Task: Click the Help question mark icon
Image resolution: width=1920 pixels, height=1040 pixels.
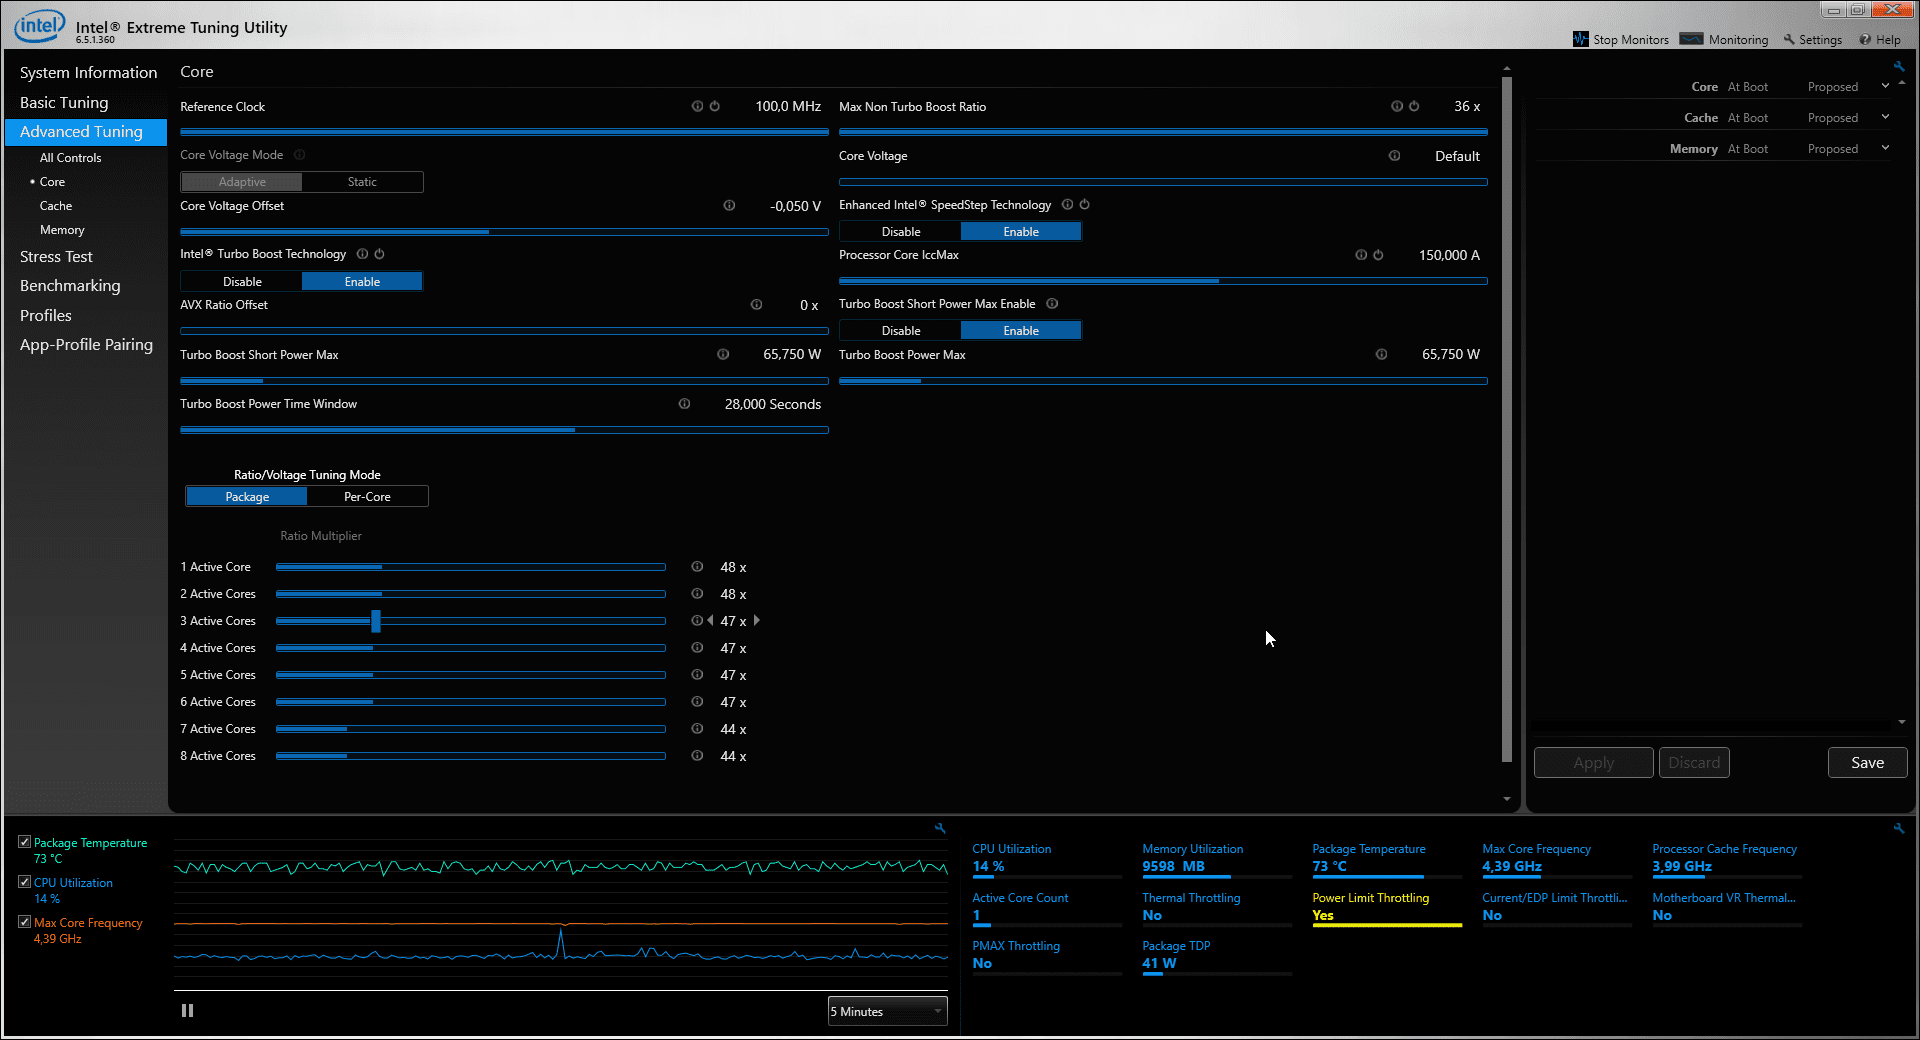Action: pos(1865,40)
